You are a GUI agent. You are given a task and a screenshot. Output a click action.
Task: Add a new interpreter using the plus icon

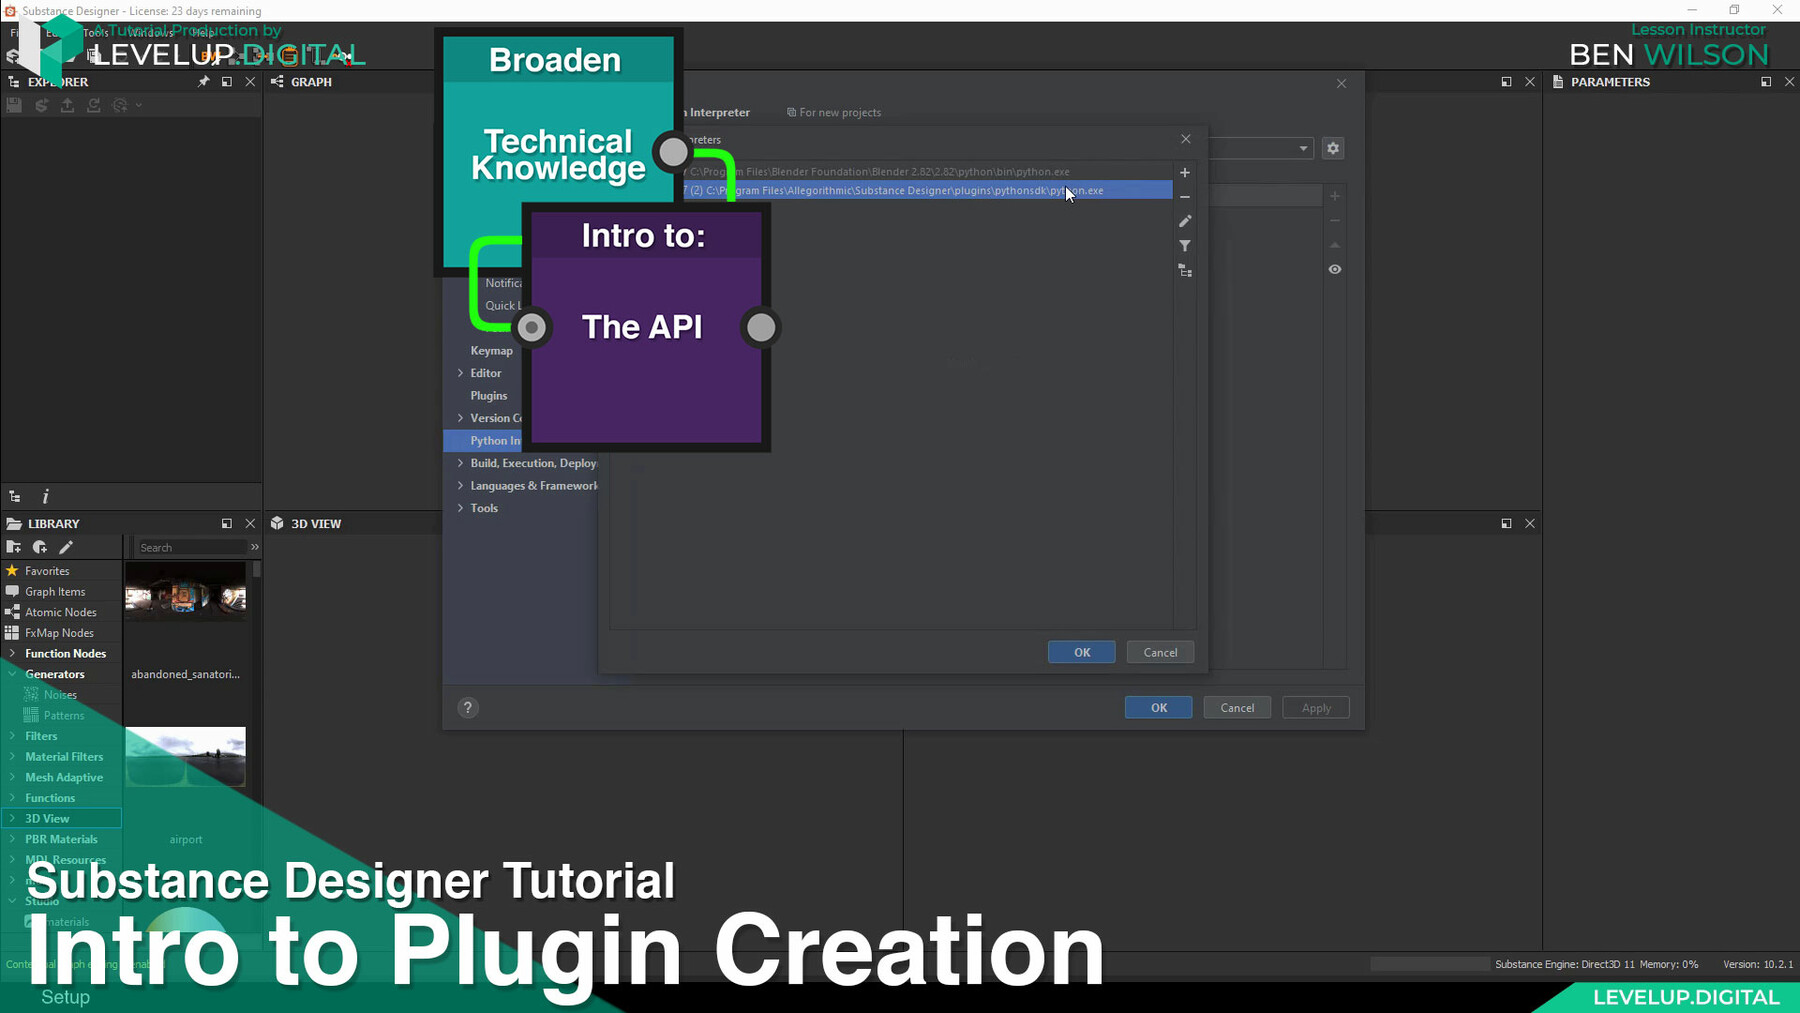1184,172
